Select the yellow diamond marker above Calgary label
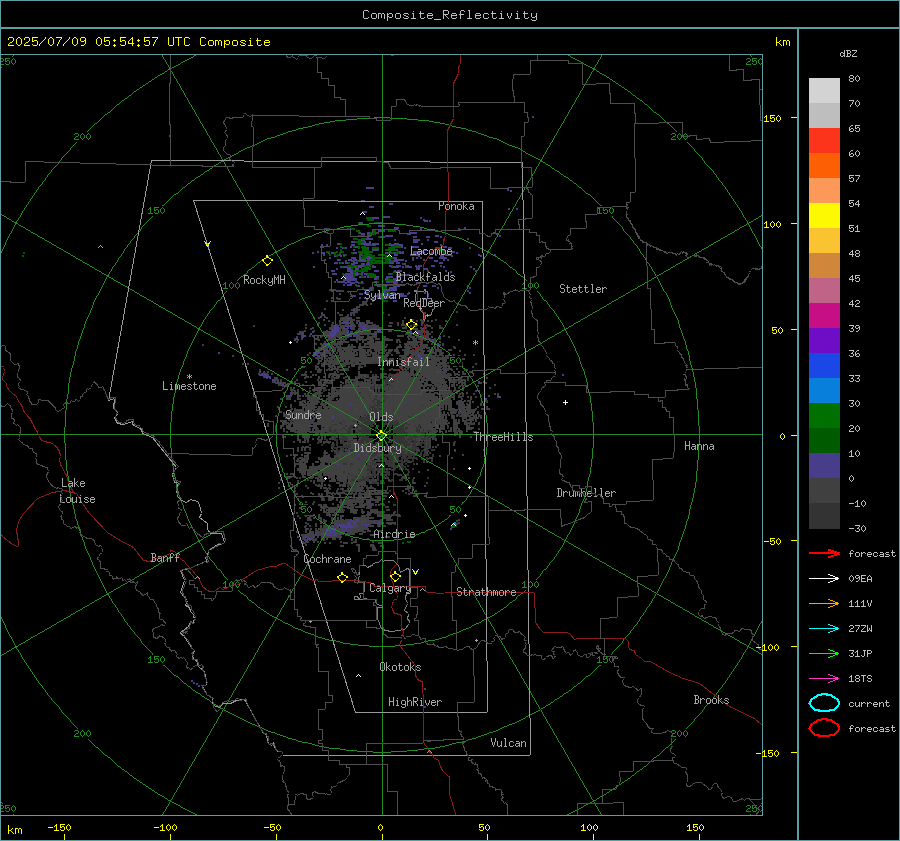 [395, 576]
